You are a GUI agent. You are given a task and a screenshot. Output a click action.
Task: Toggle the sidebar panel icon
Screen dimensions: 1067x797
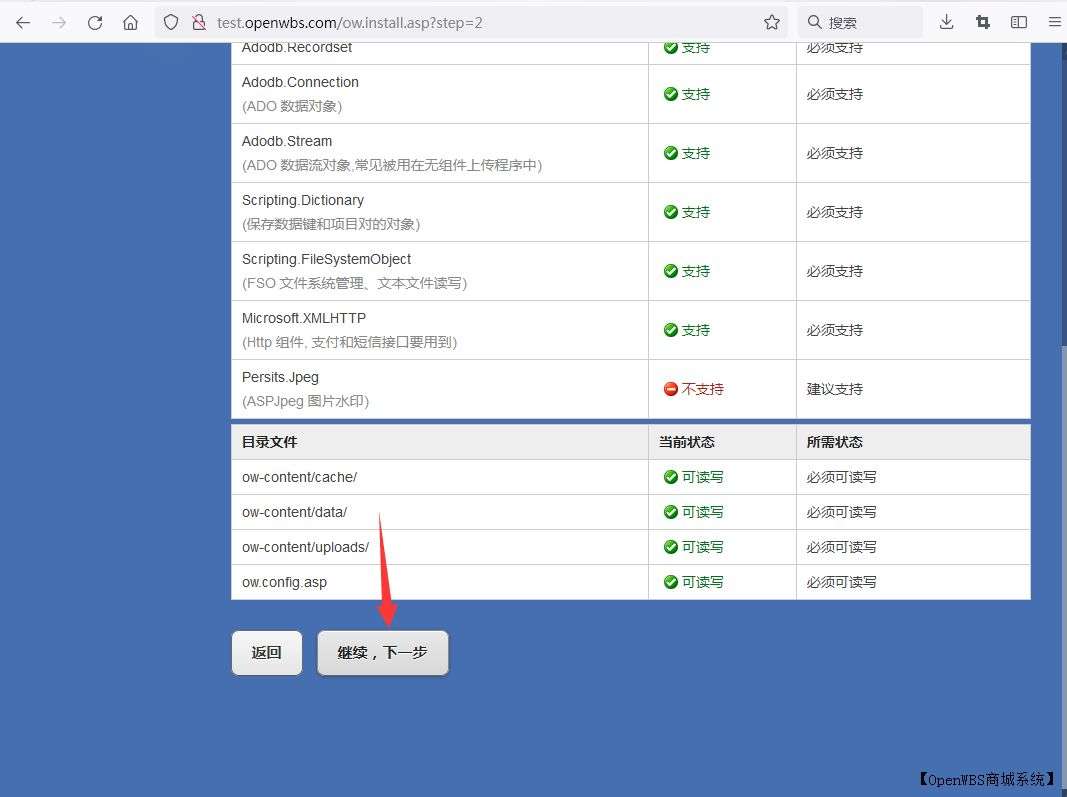(1018, 21)
